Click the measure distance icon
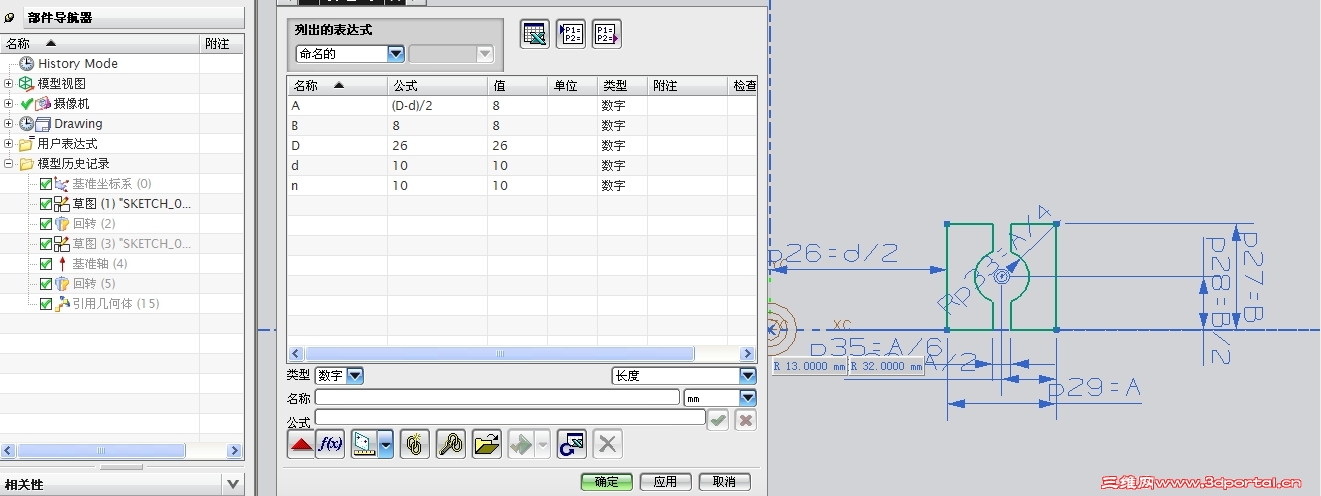This screenshot has width=1321, height=496. tap(364, 444)
